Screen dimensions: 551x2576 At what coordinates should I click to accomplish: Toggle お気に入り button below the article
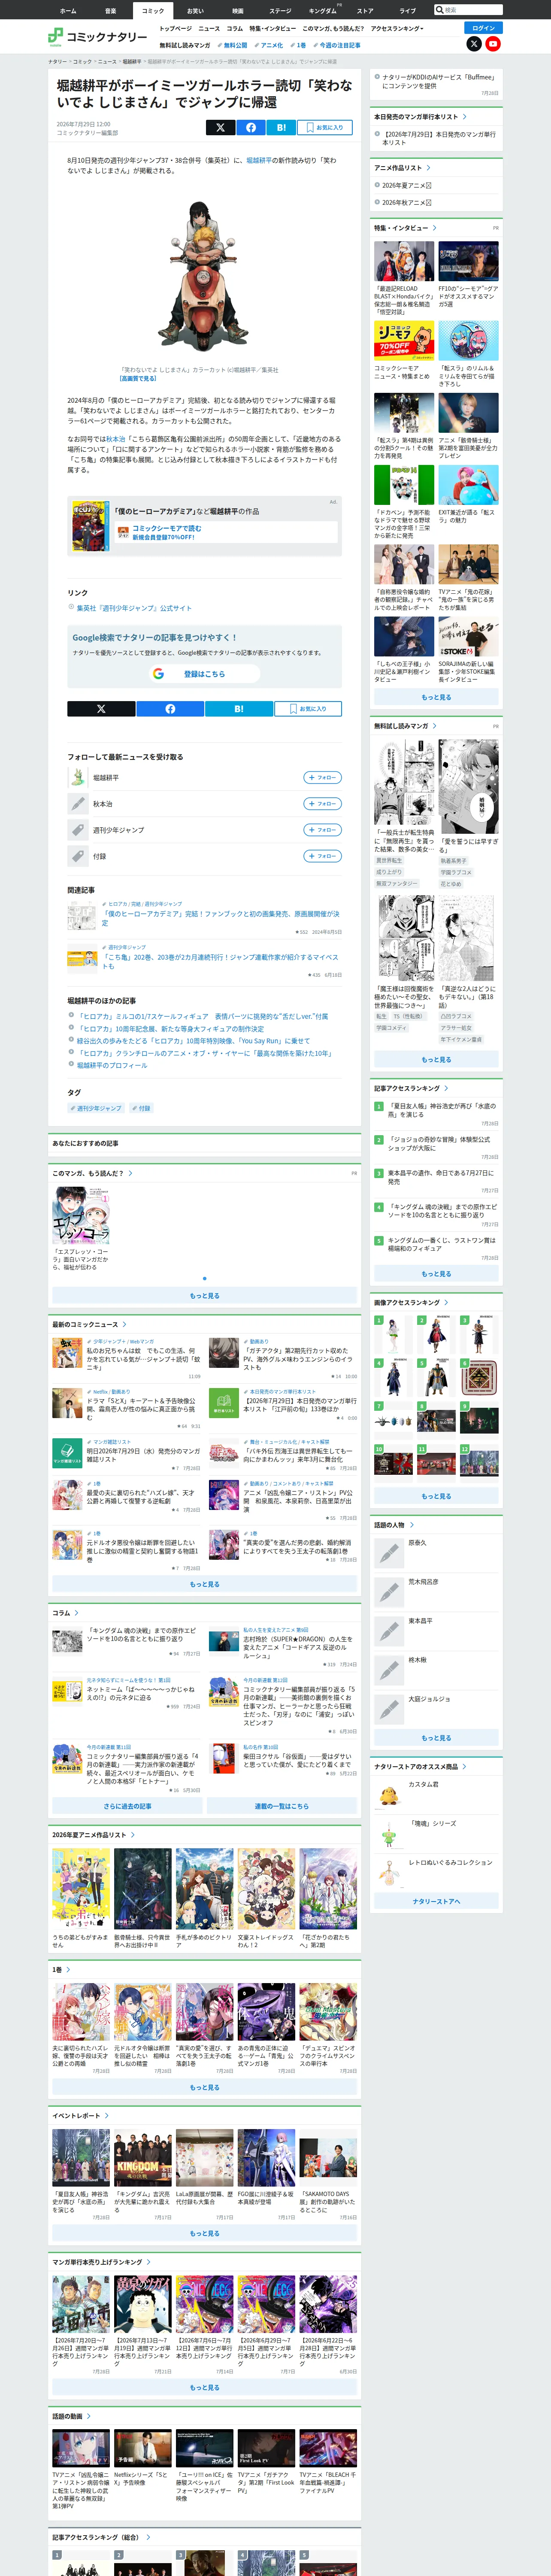click(x=308, y=708)
